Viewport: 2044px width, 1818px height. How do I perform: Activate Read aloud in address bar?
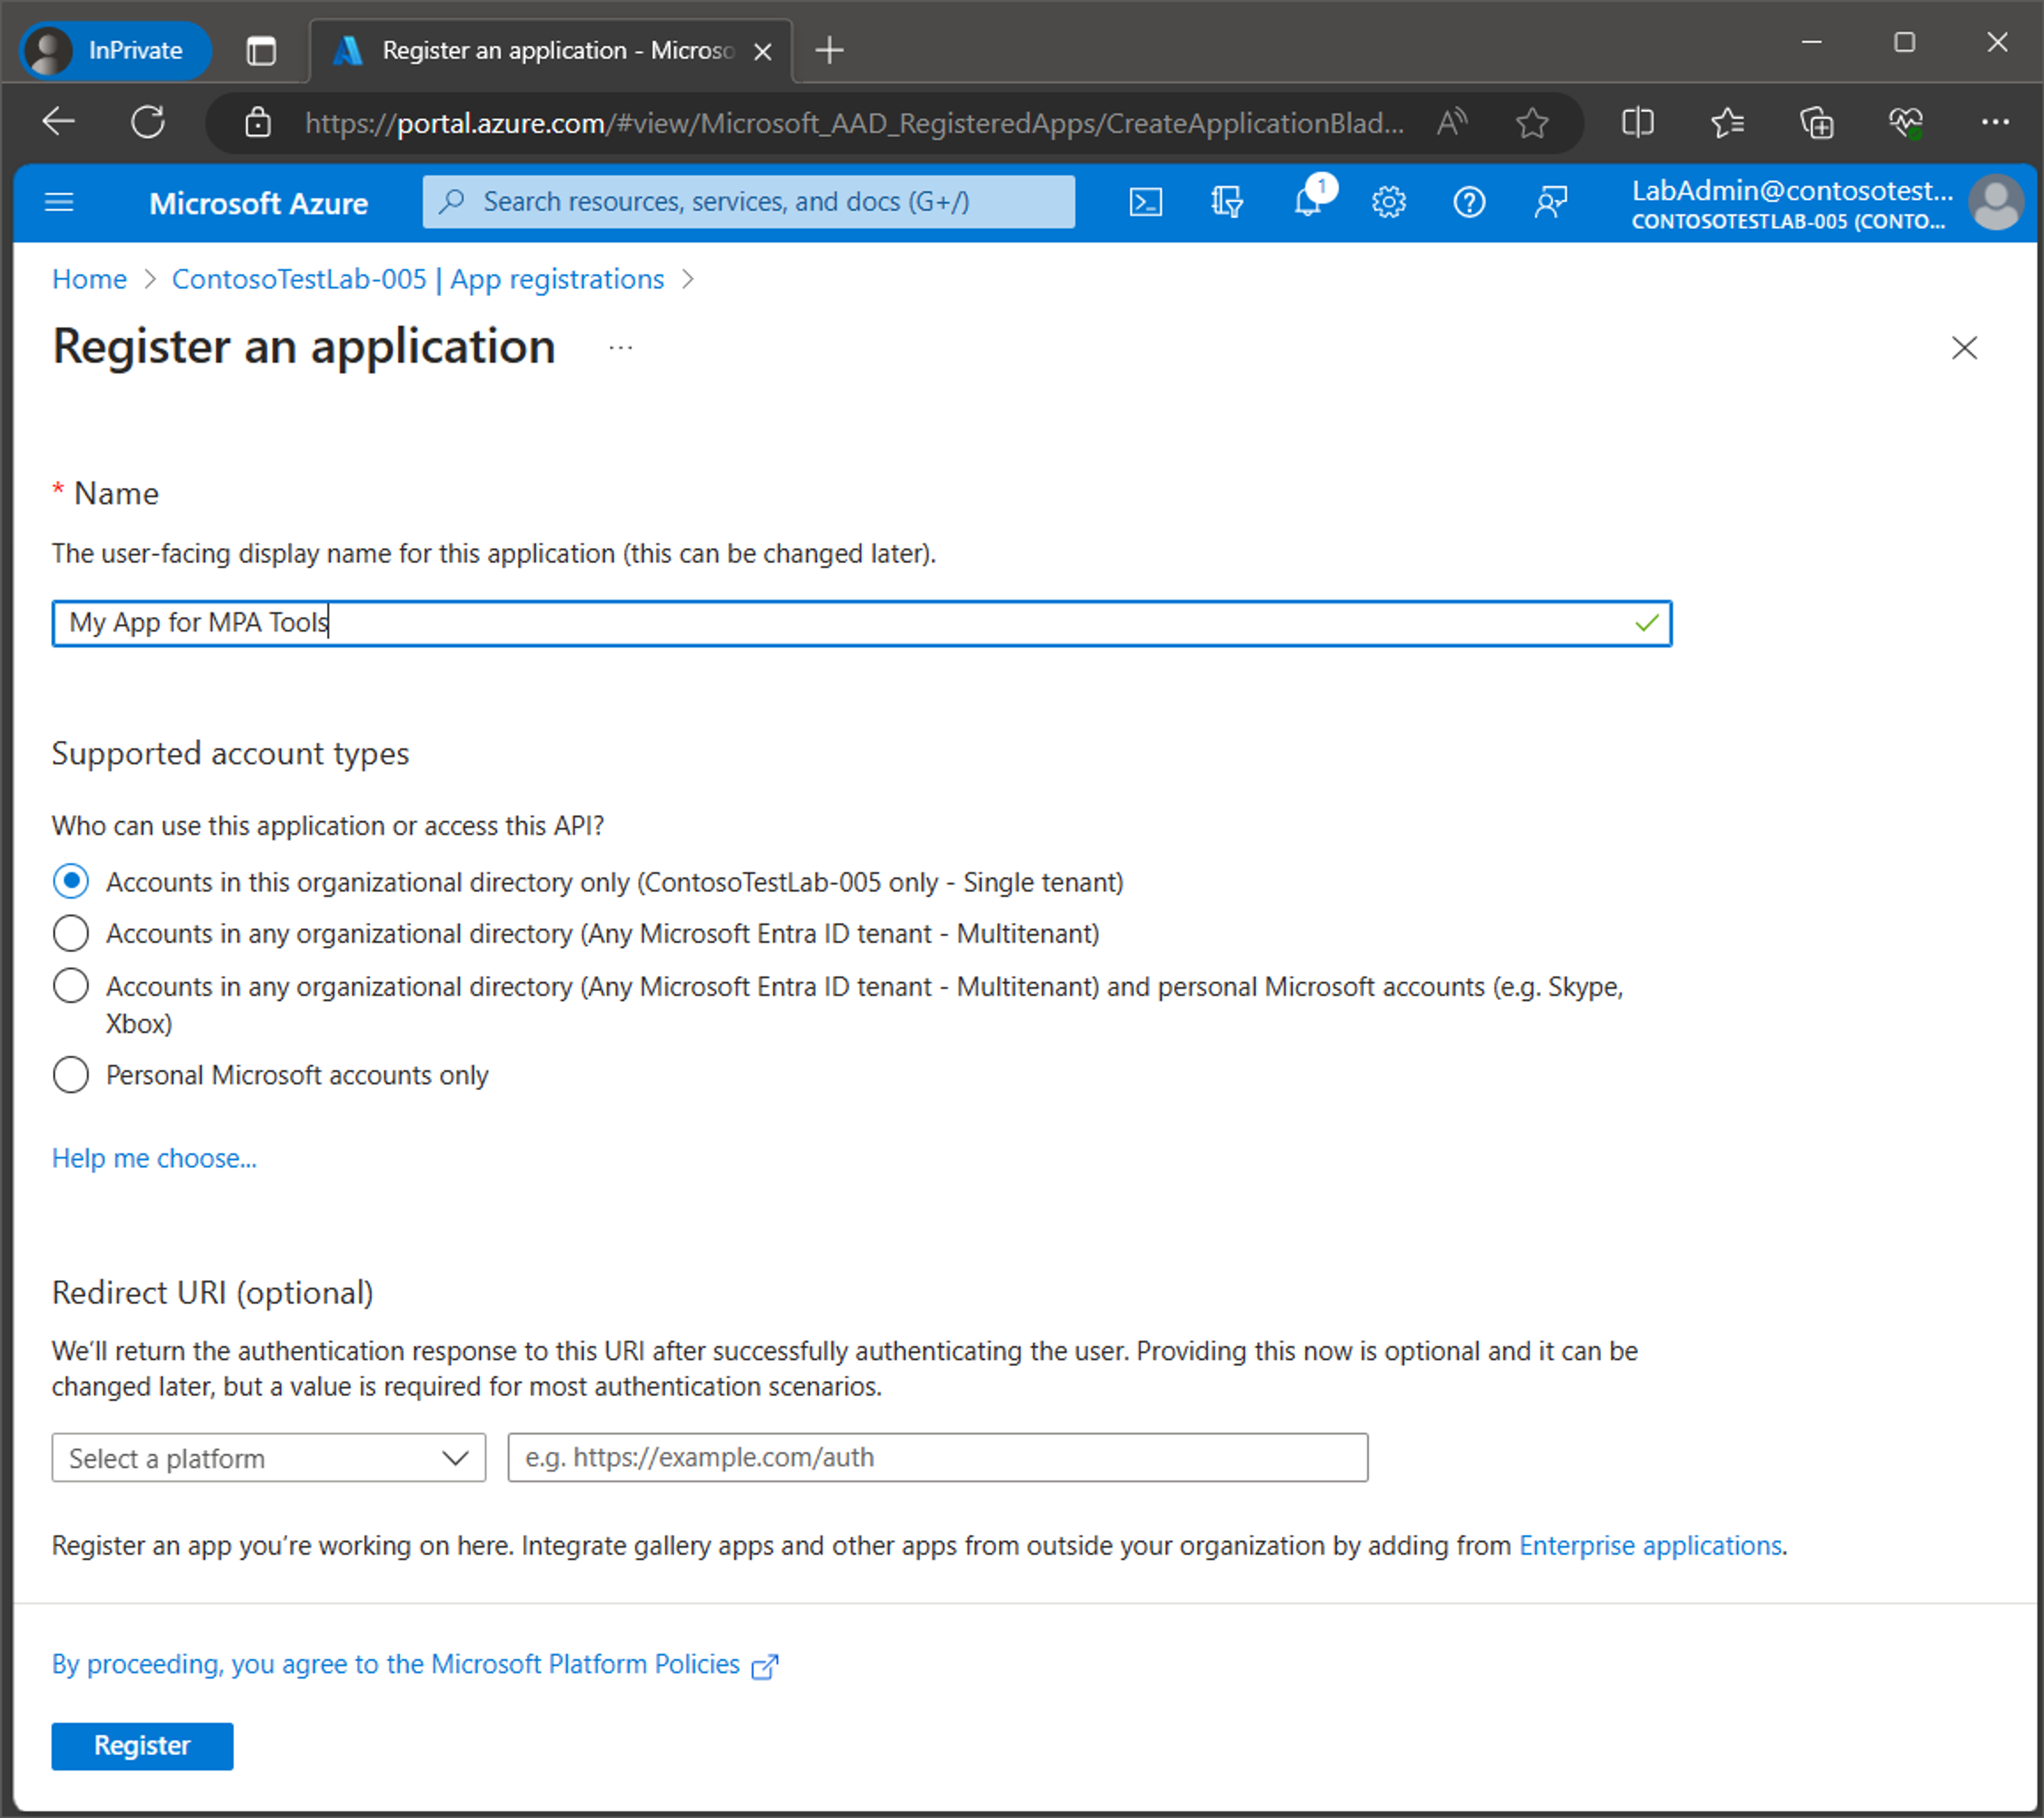tap(1451, 122)
